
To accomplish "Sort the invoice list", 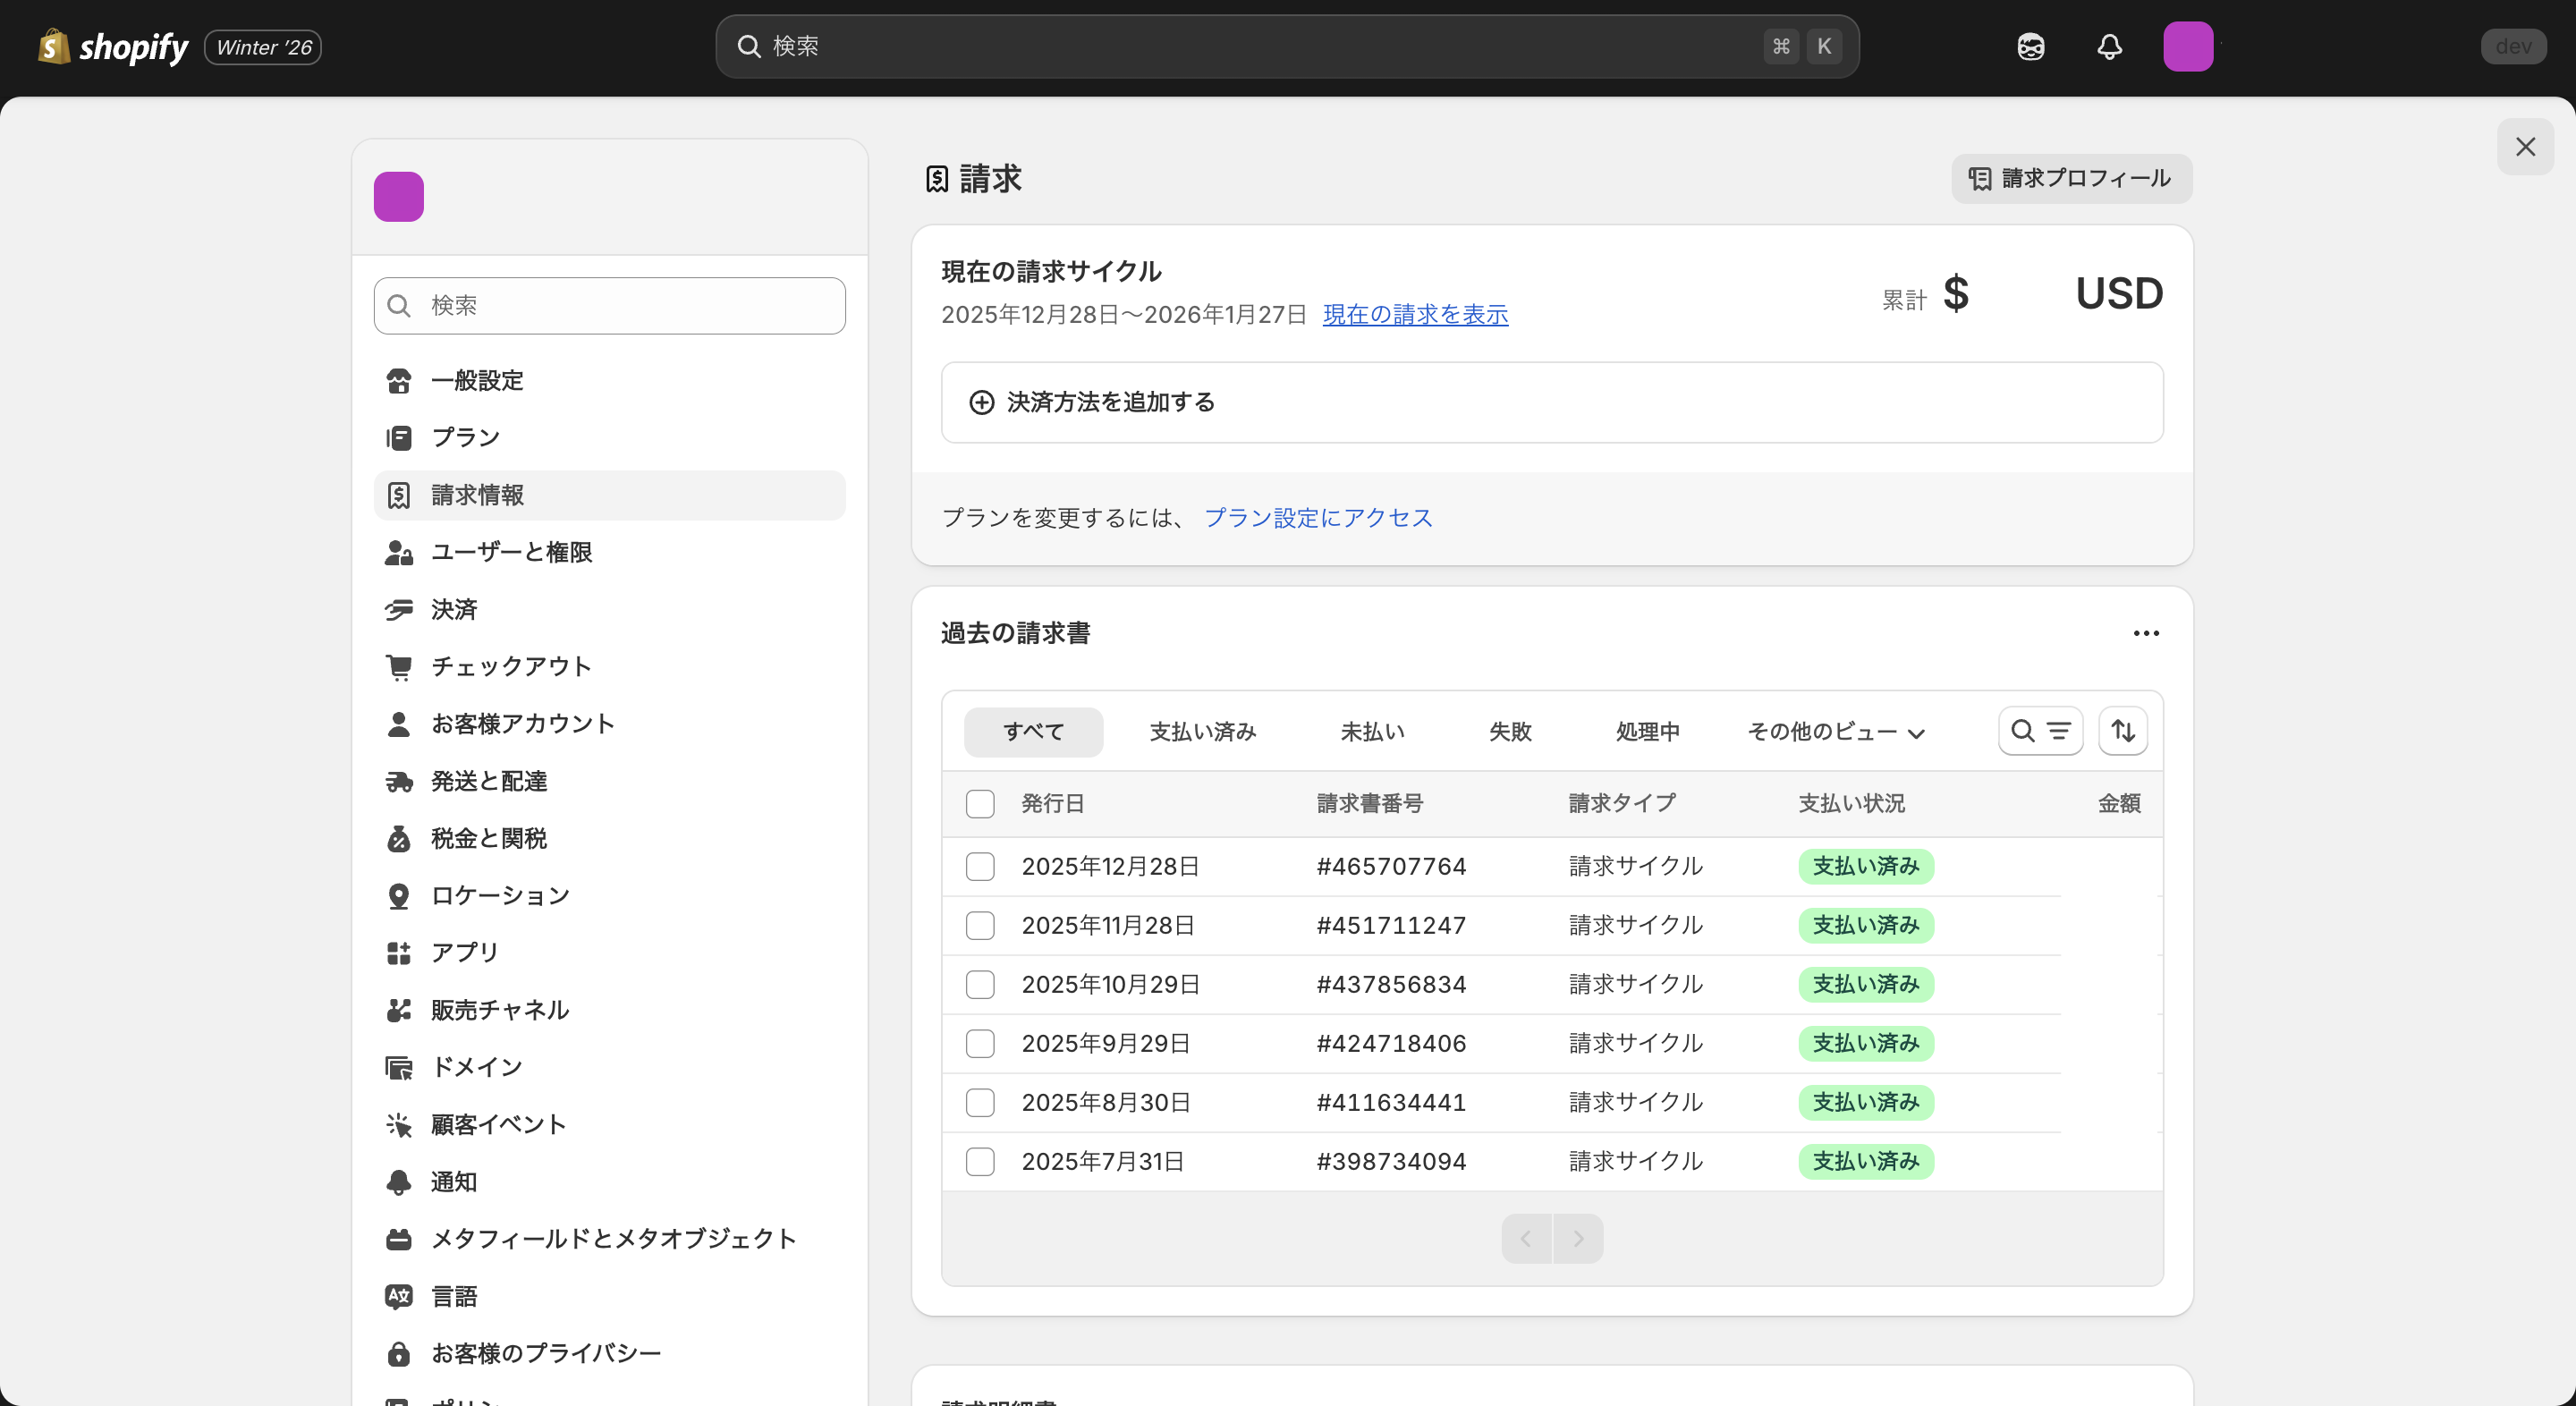I will coord(2123,731).
